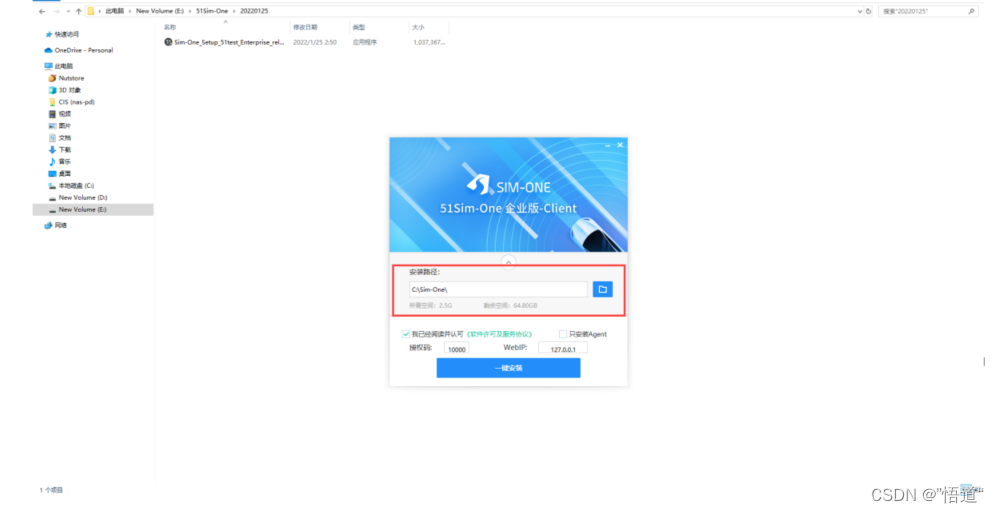Image resolution: width=999 pixels, height=513 pixels.
Task: Click the OneDrive cloud icon
Action: tap(48, 50)
